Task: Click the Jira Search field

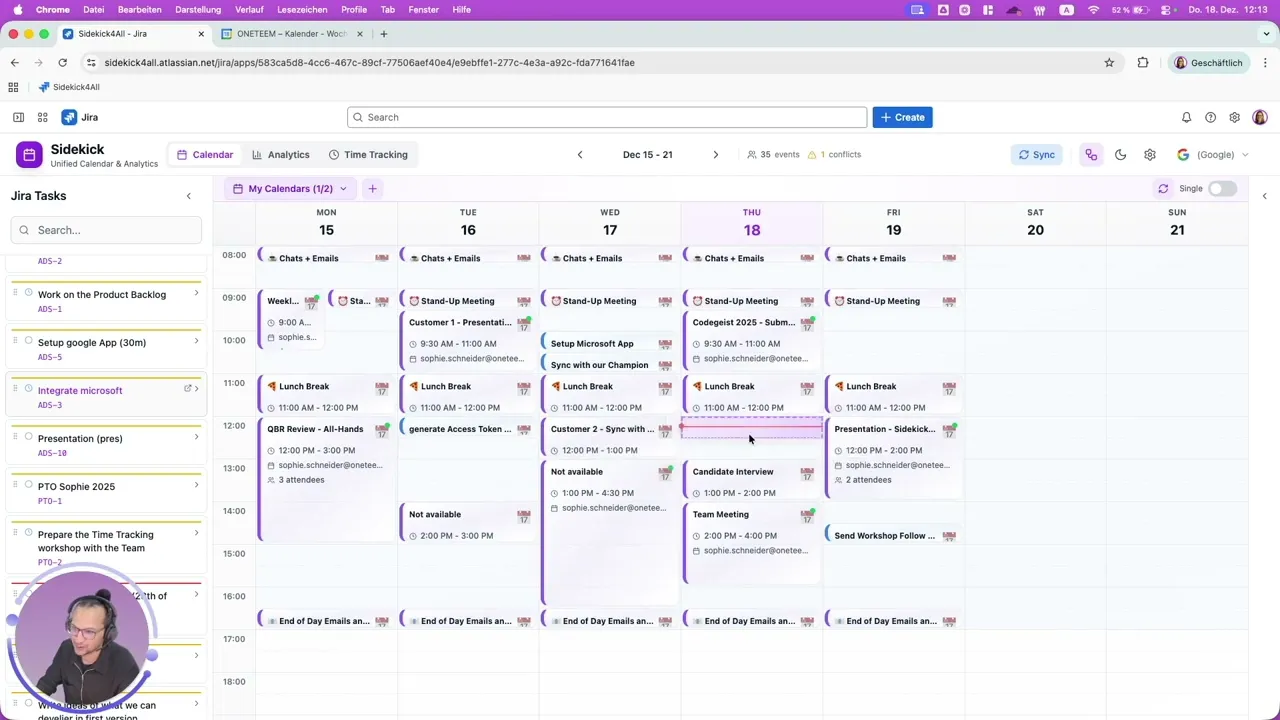Action: (x=607, y=117)
